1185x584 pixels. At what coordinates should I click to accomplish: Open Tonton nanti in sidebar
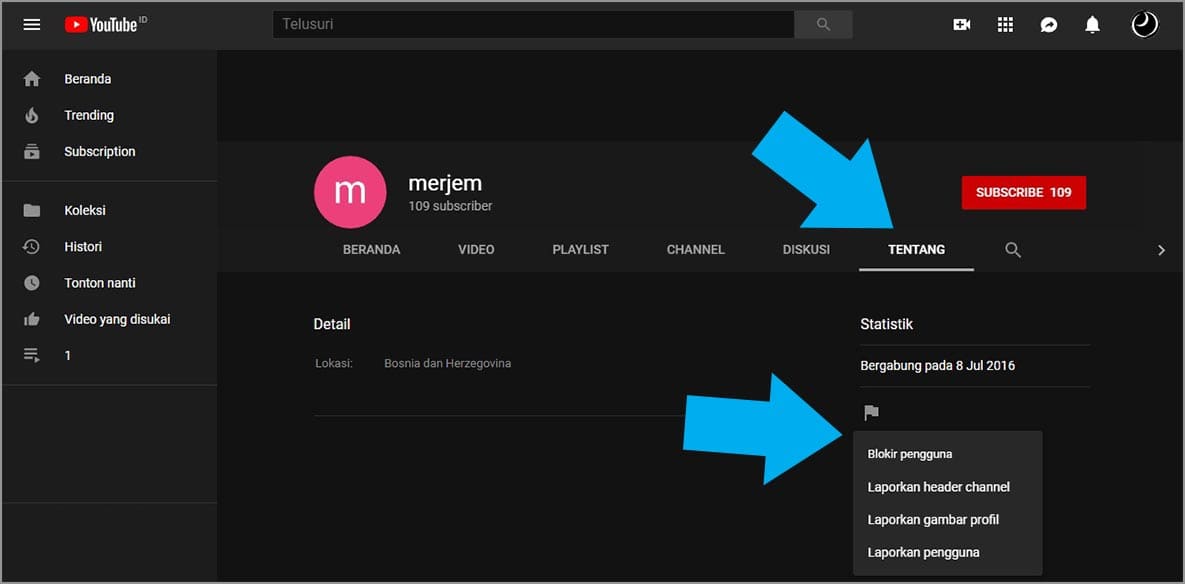pyautogui.click(x=100, y=283)
